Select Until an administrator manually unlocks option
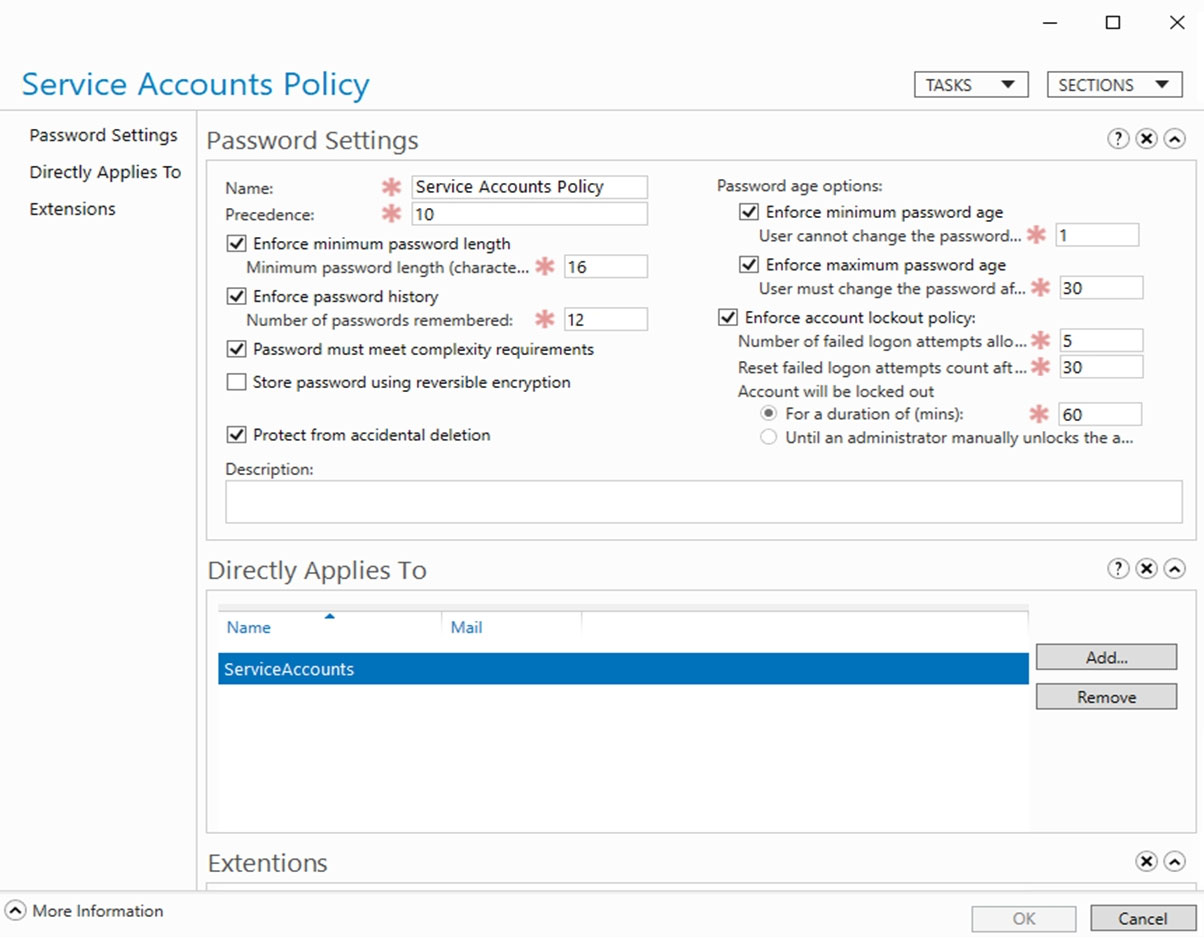 point(768,438)
